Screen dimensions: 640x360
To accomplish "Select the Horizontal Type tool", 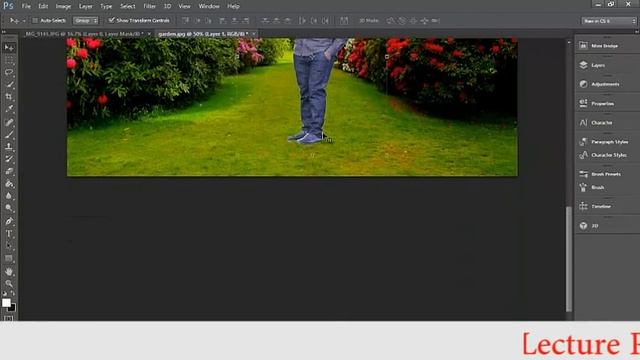I will (x=9, y=234).
